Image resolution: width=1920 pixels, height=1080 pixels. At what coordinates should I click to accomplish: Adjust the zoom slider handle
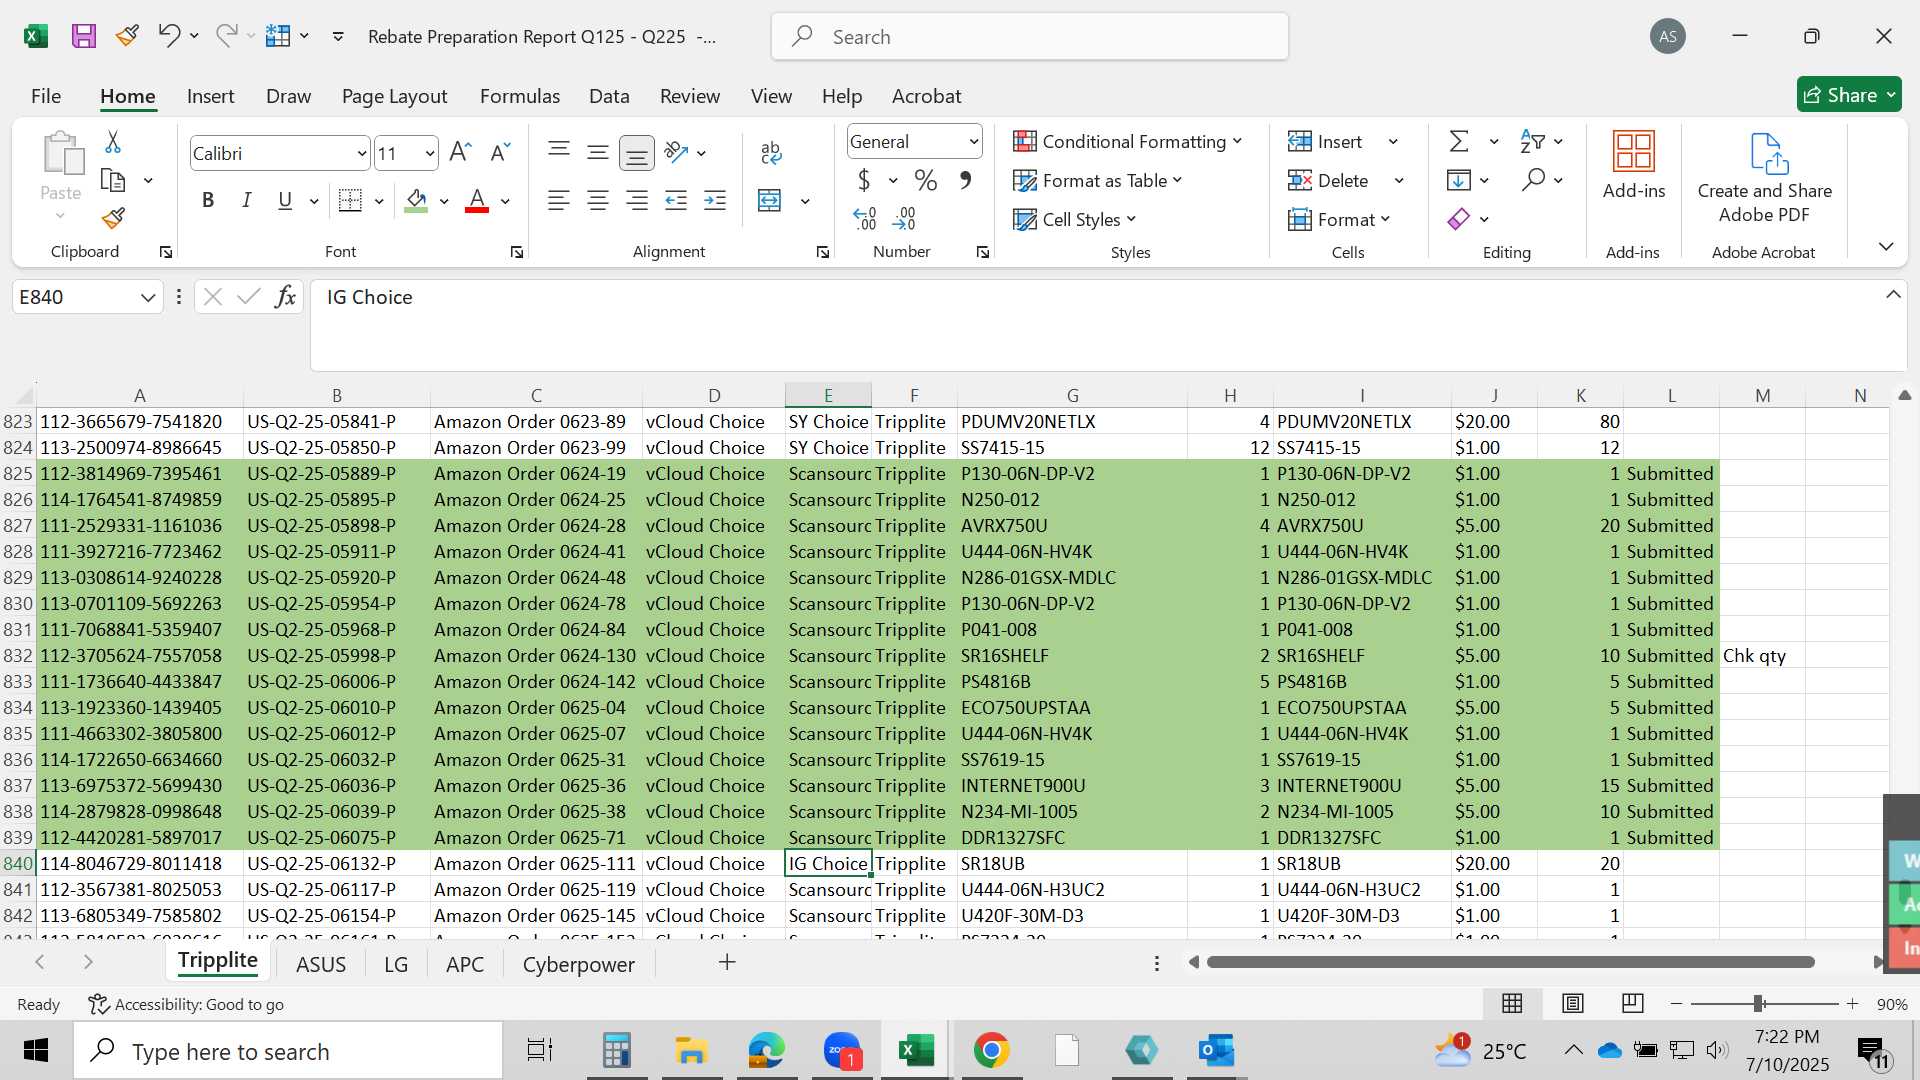(x=1758, y=1003)
